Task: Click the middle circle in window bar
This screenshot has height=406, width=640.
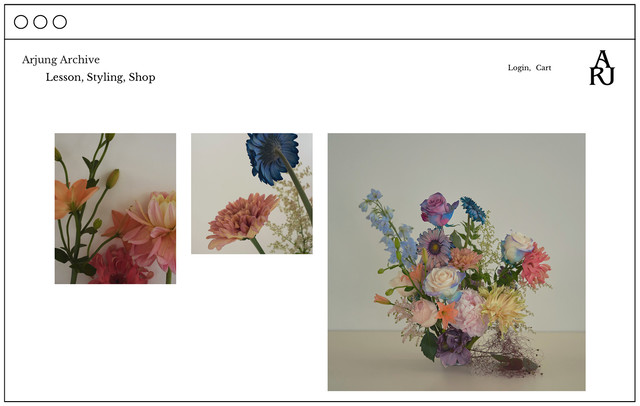Action: [40, 22]
